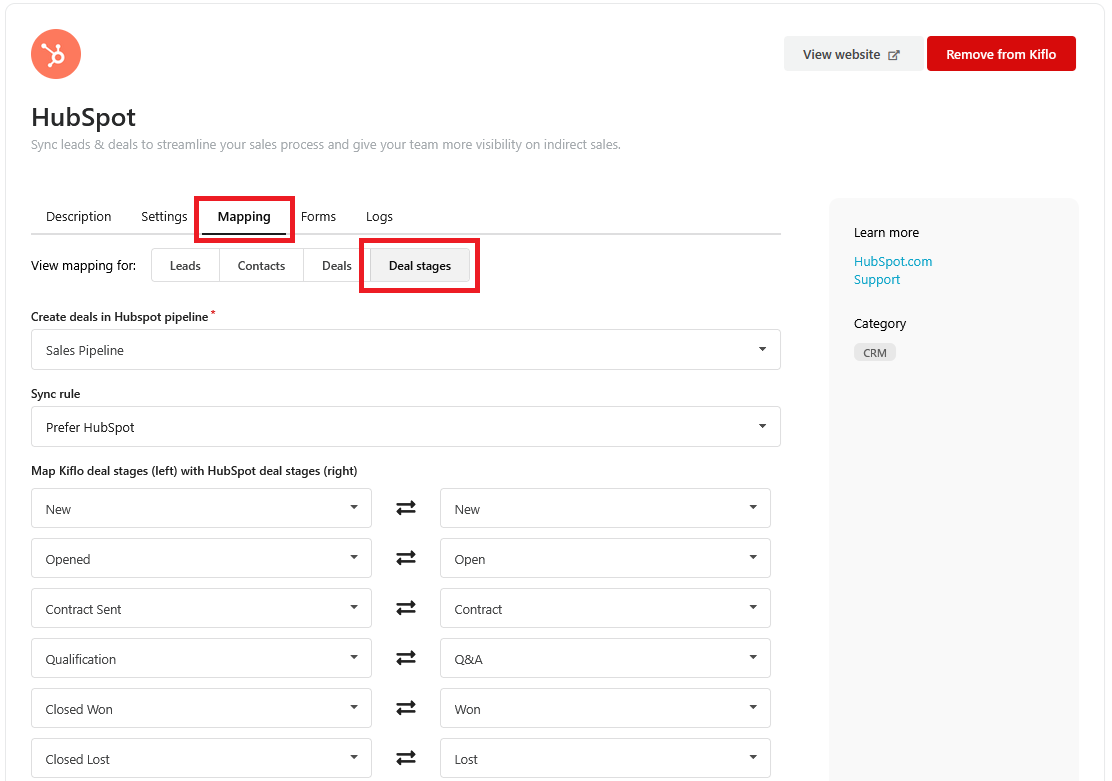Expand the Qualification stage dropdown
The width and height of the screenshot is (1112, 781).
pyautogui.click(x=201, y=658)
